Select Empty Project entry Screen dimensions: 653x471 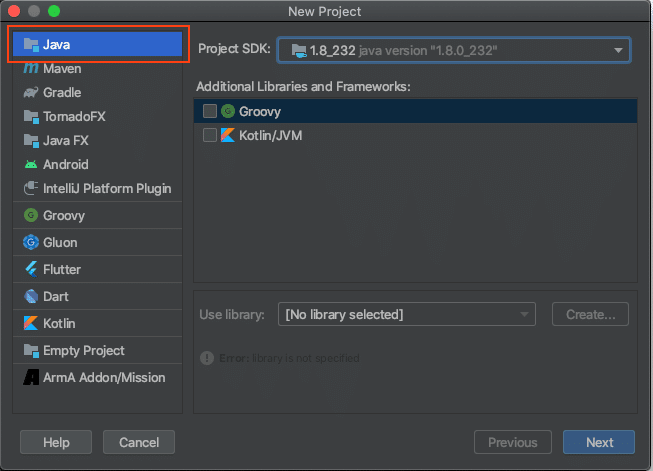tap(97, 350)
